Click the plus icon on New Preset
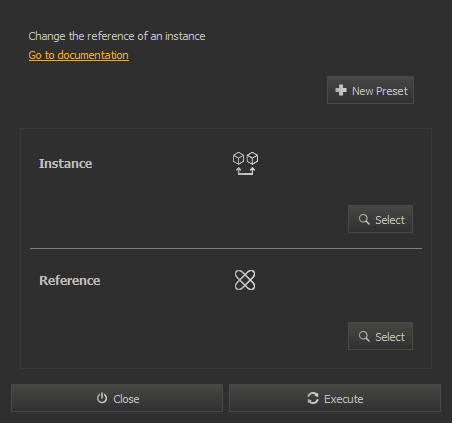Image resolution: width=452 pixels, height=423 pixels. 341,90
